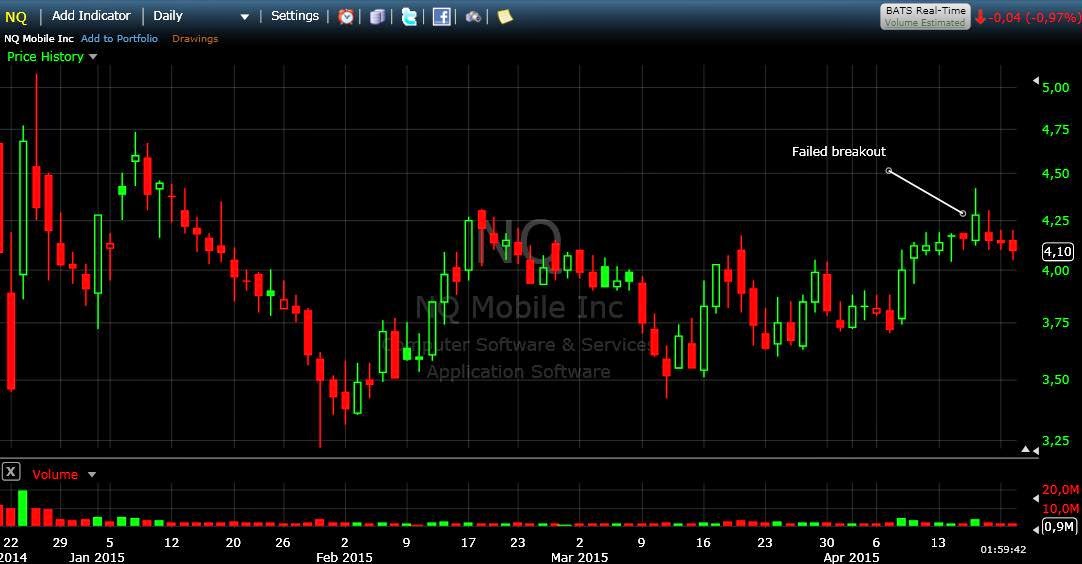
Task: Click the stacked database icon
Action: point(377,17)
